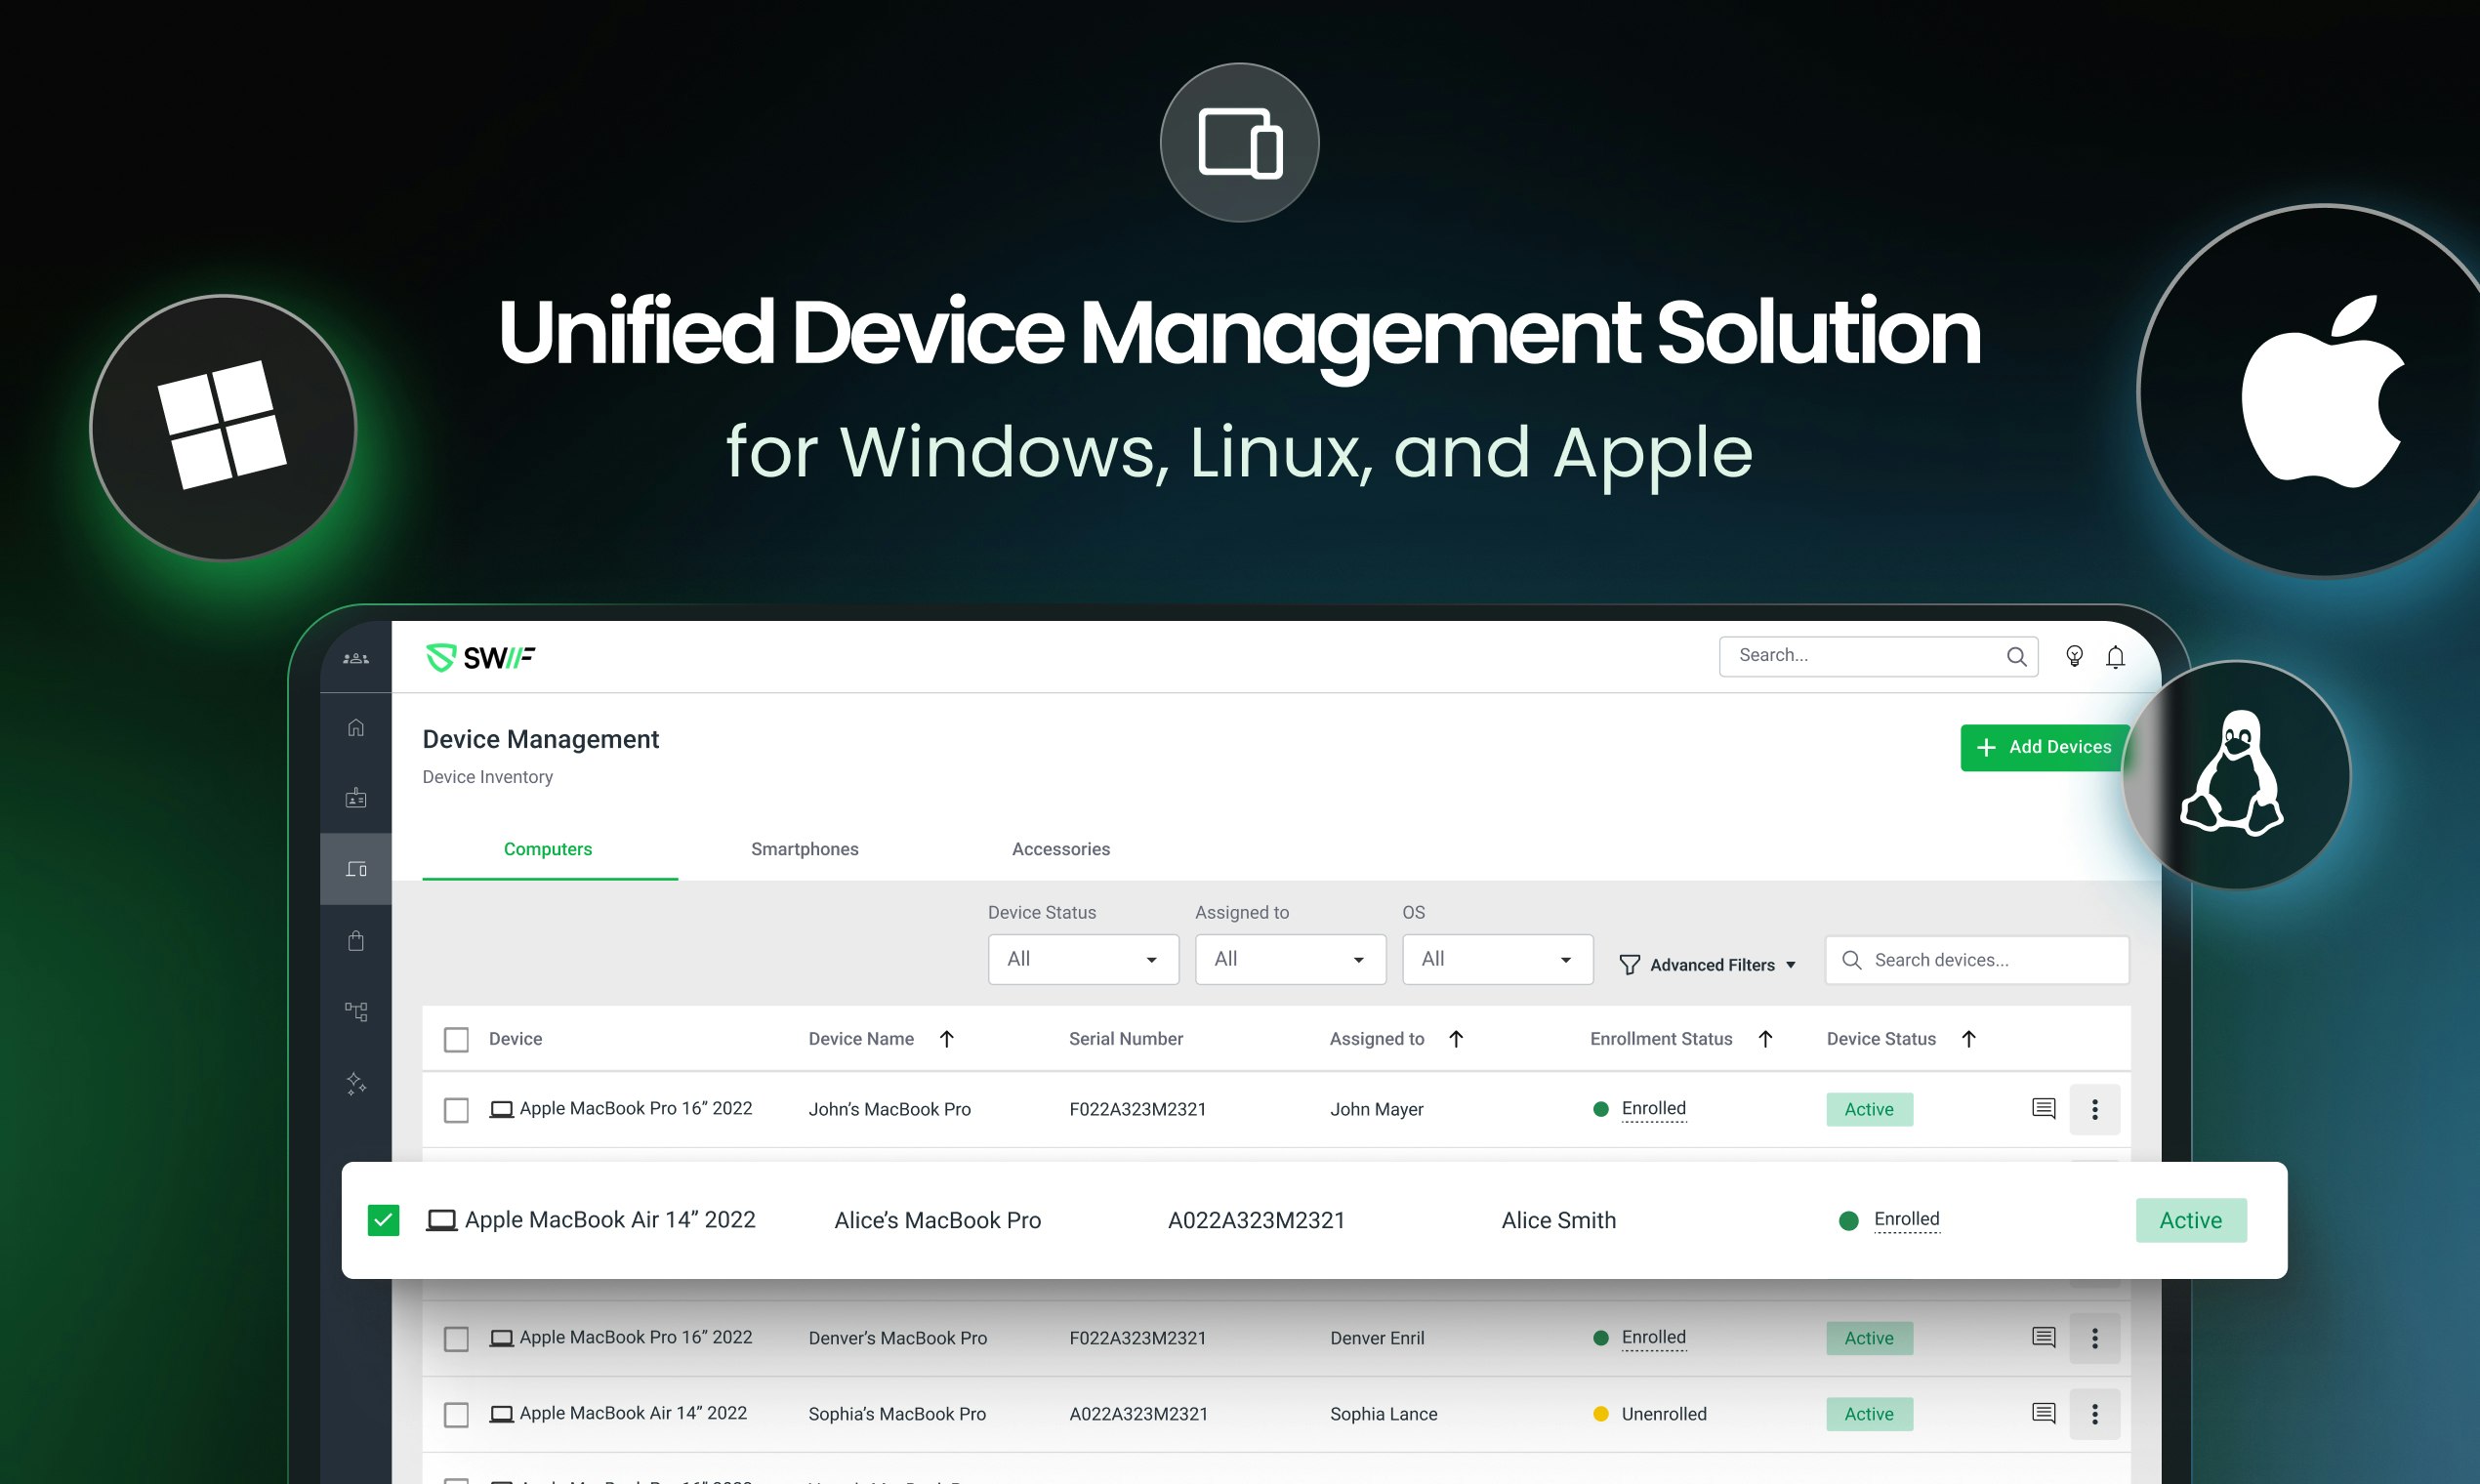Switch to the Smartphones tab
Screen dimensions: 2480x1484
pos(804,849)
